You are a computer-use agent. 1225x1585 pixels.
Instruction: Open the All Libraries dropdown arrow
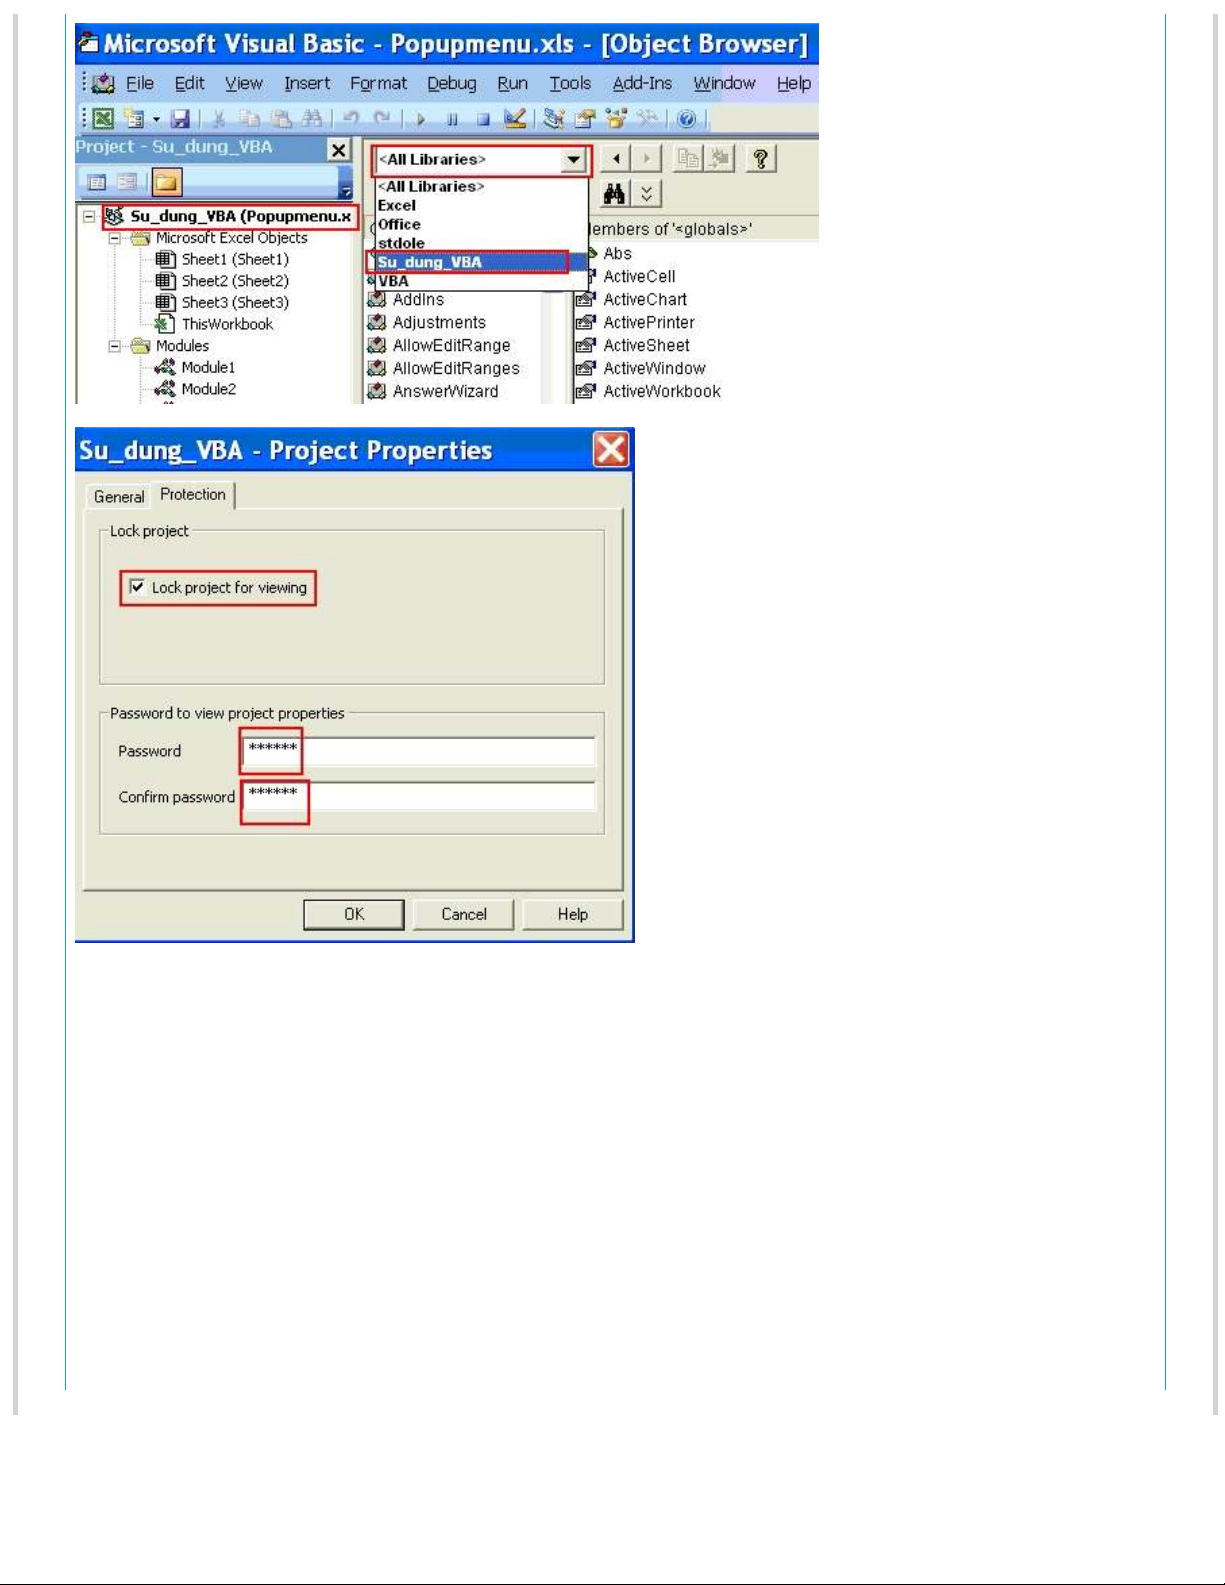point(573,160)
